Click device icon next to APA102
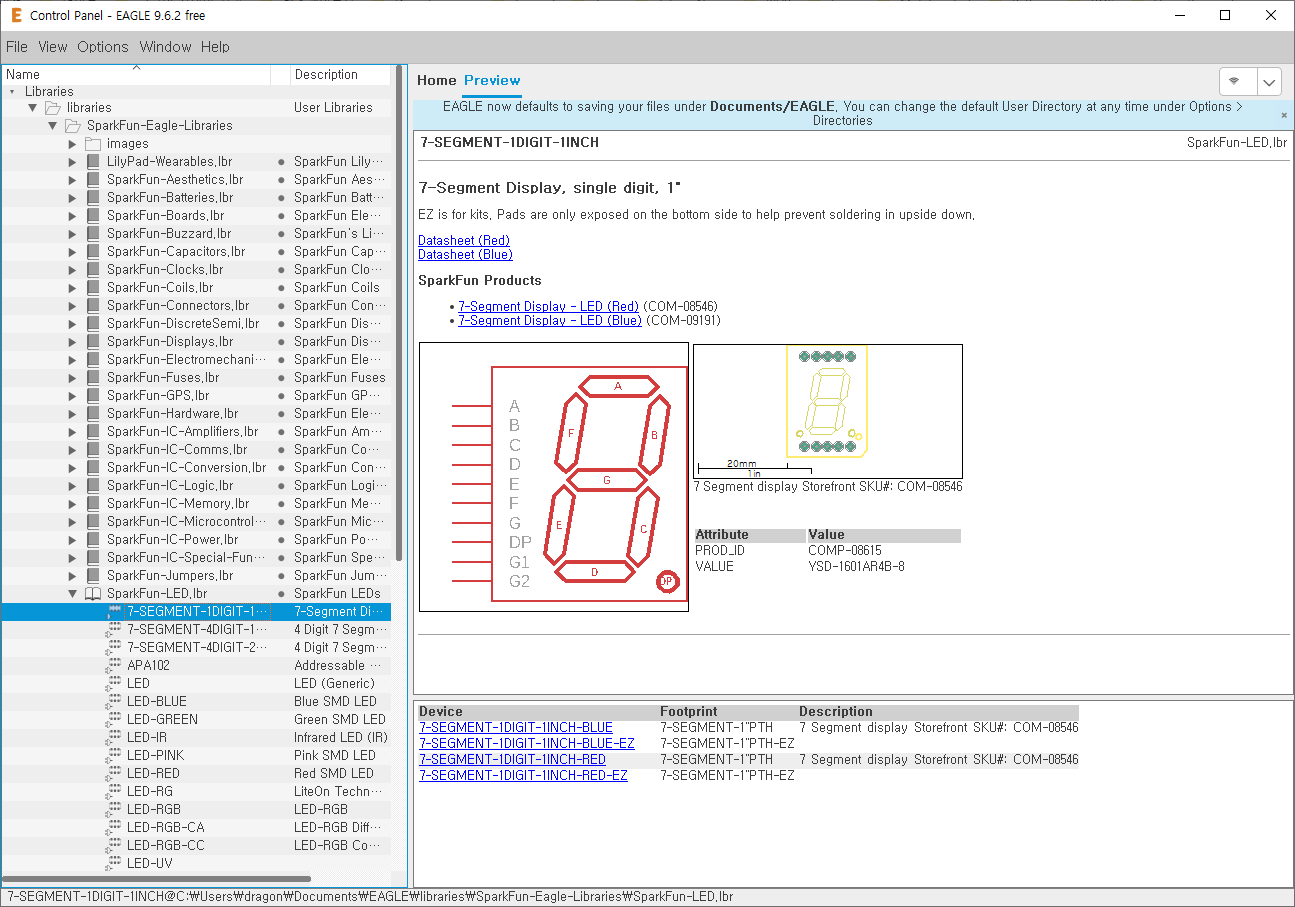The image size is (1295, 907). tap(113, 665)
